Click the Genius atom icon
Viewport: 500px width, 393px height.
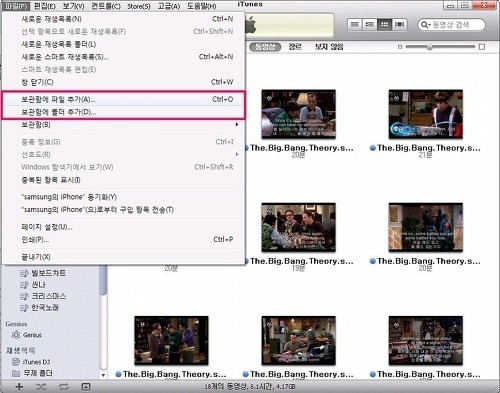click(16, 335)
